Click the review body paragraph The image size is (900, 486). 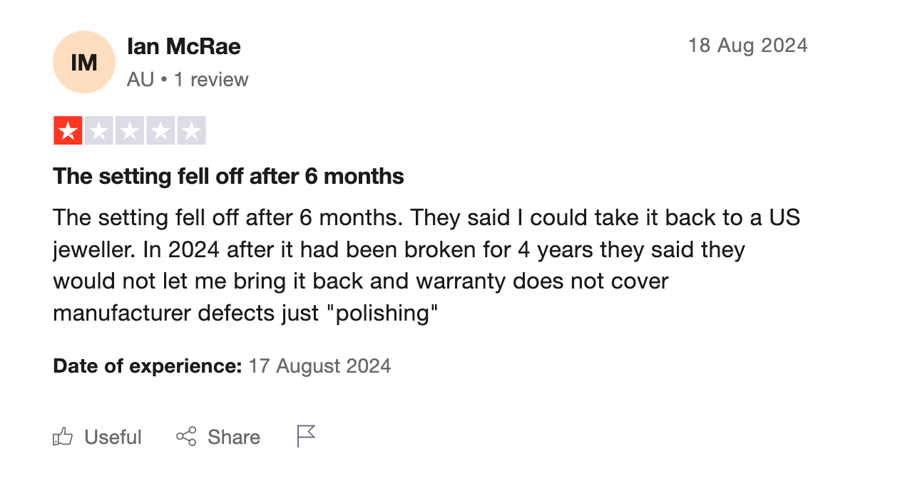(x=426, y=265)
